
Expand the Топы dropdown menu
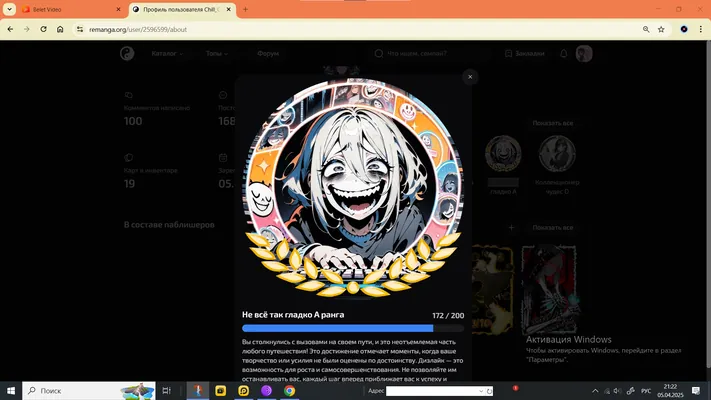tap(217, 54)
